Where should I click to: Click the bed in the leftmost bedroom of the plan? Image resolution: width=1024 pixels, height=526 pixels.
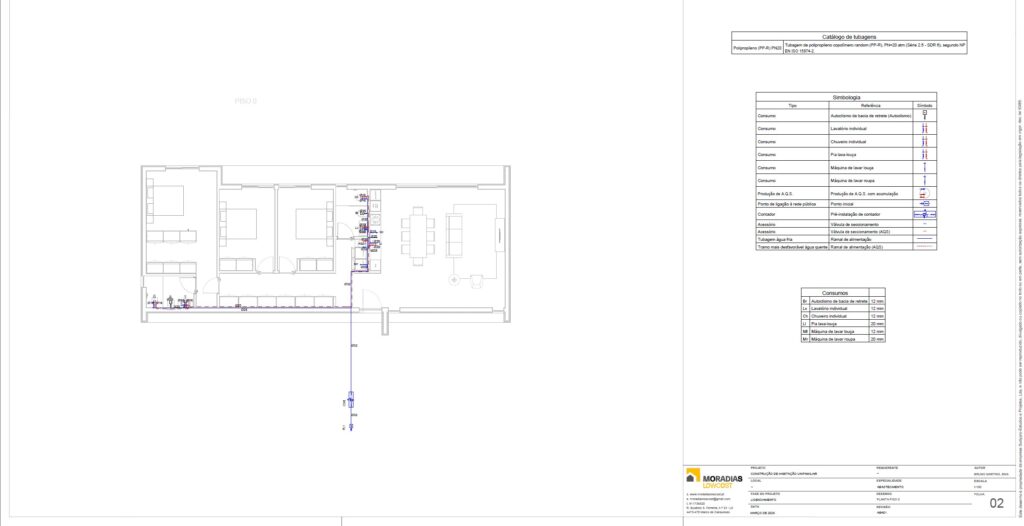click(165, 201)
